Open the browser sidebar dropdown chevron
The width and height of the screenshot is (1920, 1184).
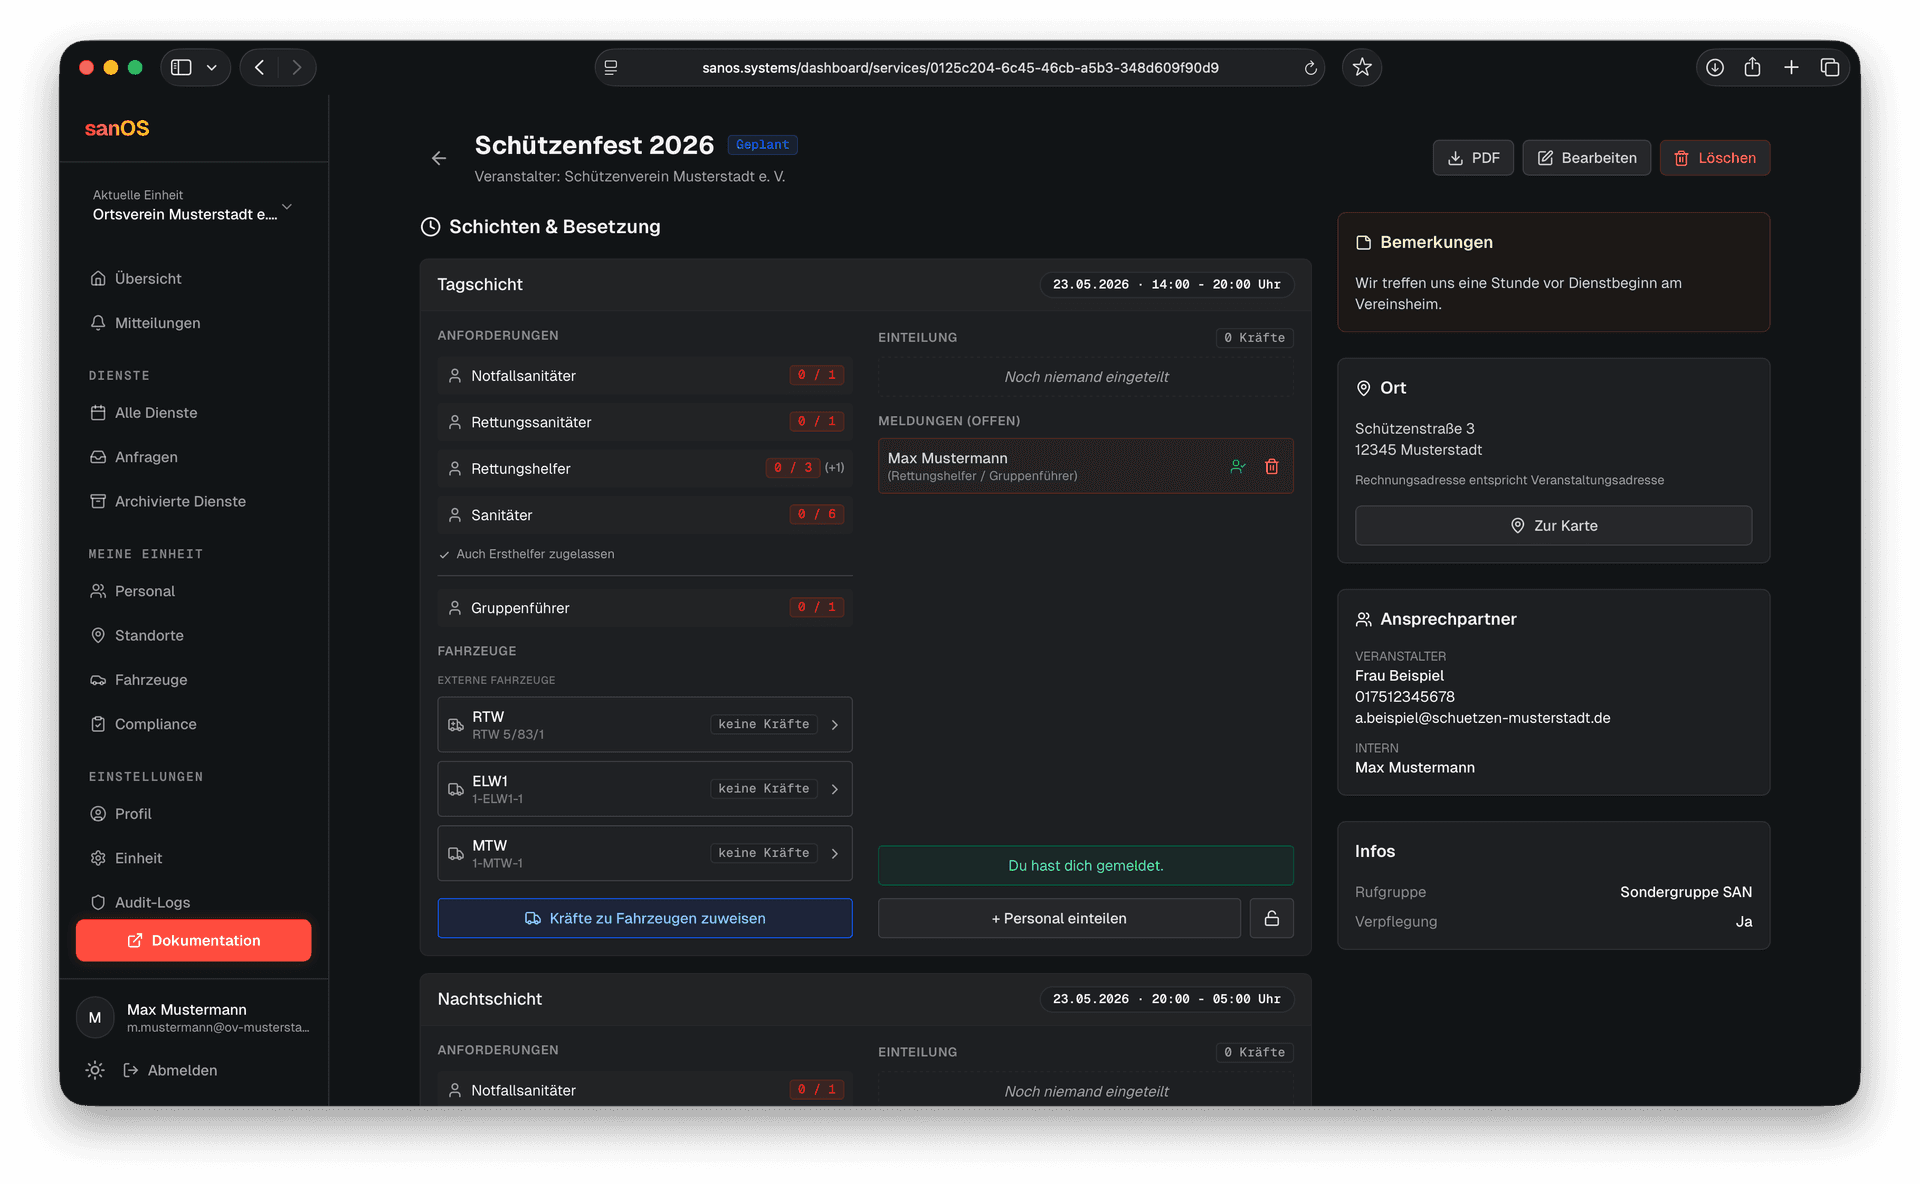coord(211,67)
